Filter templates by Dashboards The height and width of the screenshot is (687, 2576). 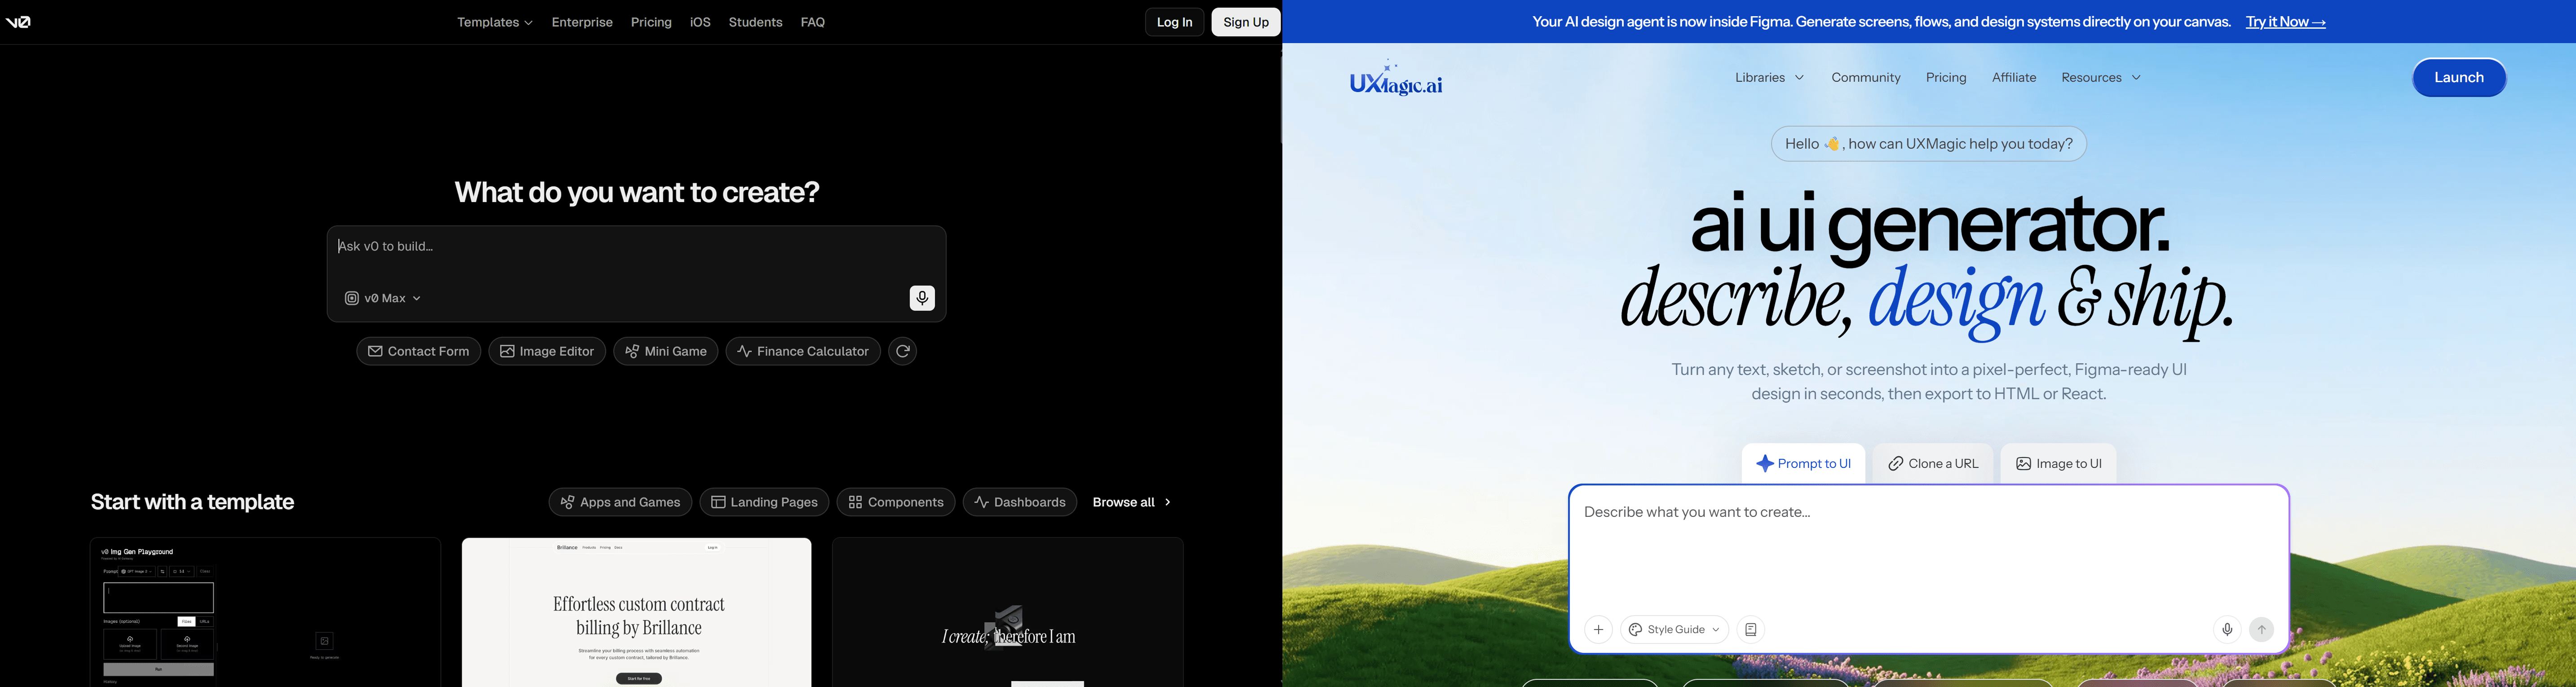coord(1020,502)
